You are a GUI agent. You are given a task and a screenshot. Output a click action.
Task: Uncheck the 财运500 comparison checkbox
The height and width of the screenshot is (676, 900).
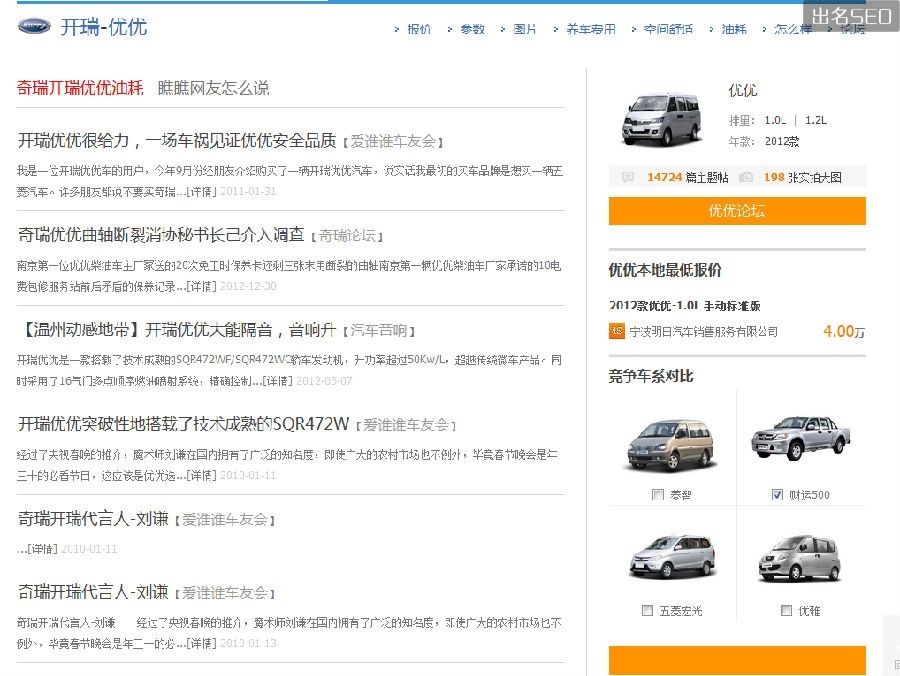[x=777, y=494]
